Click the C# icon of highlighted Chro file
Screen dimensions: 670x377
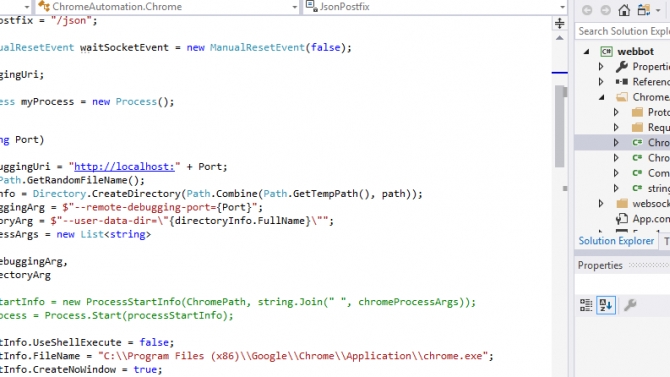click(637, 142)
